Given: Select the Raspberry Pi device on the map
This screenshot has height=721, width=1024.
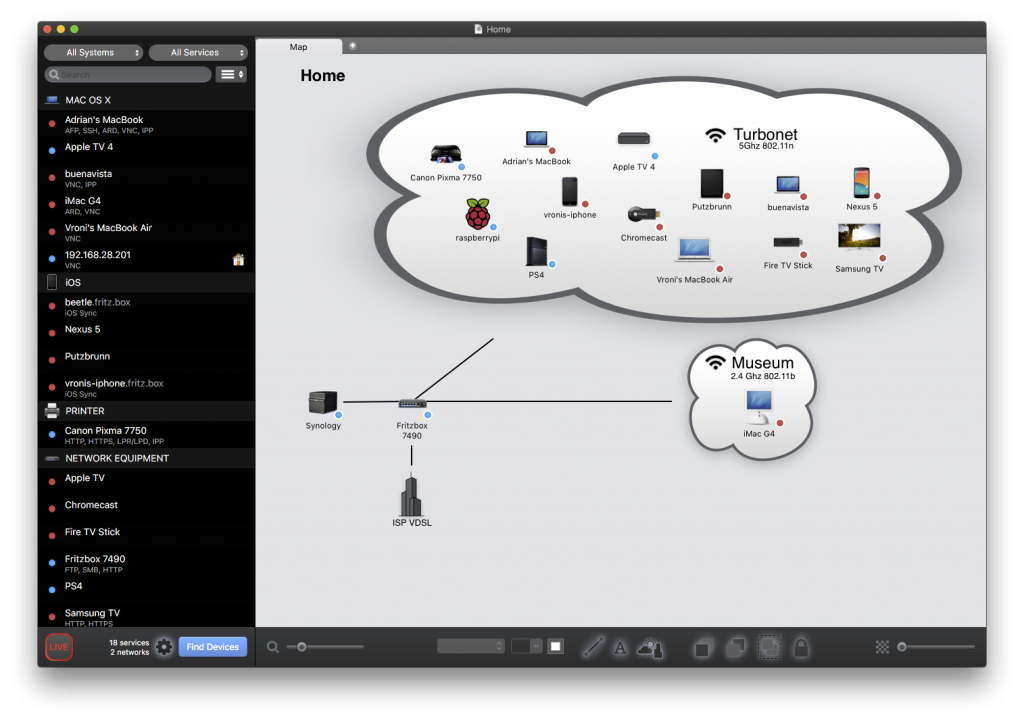Looking at the screenshot, I should tap(477, 212).
